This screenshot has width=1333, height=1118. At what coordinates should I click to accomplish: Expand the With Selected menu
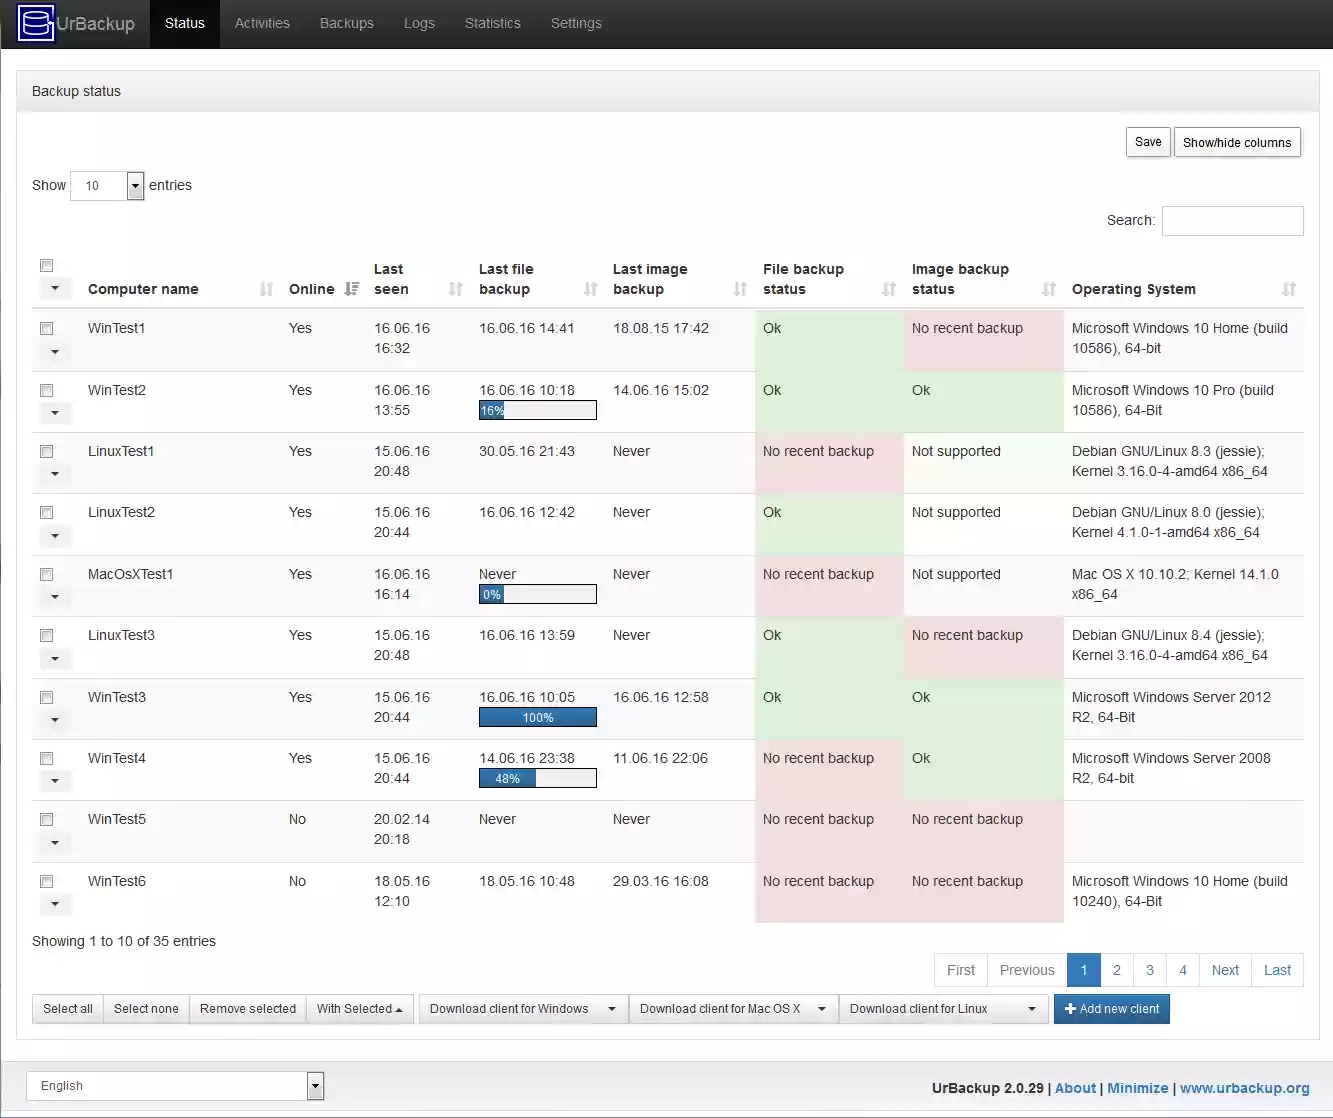point(359,1008)
